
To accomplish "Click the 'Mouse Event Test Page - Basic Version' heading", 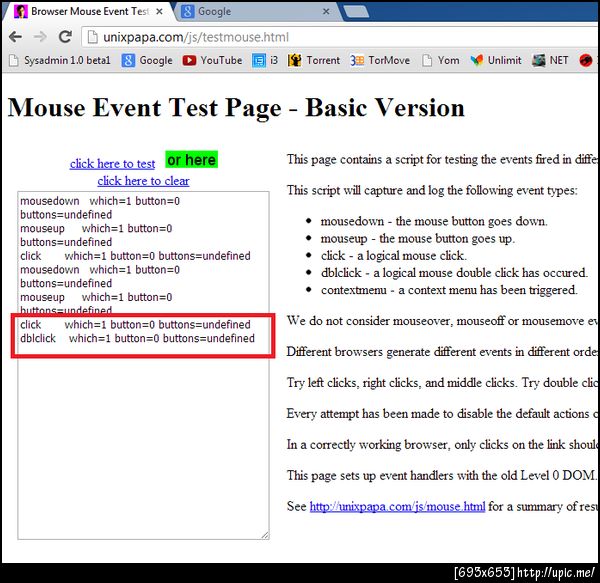I will click(236, 107).
